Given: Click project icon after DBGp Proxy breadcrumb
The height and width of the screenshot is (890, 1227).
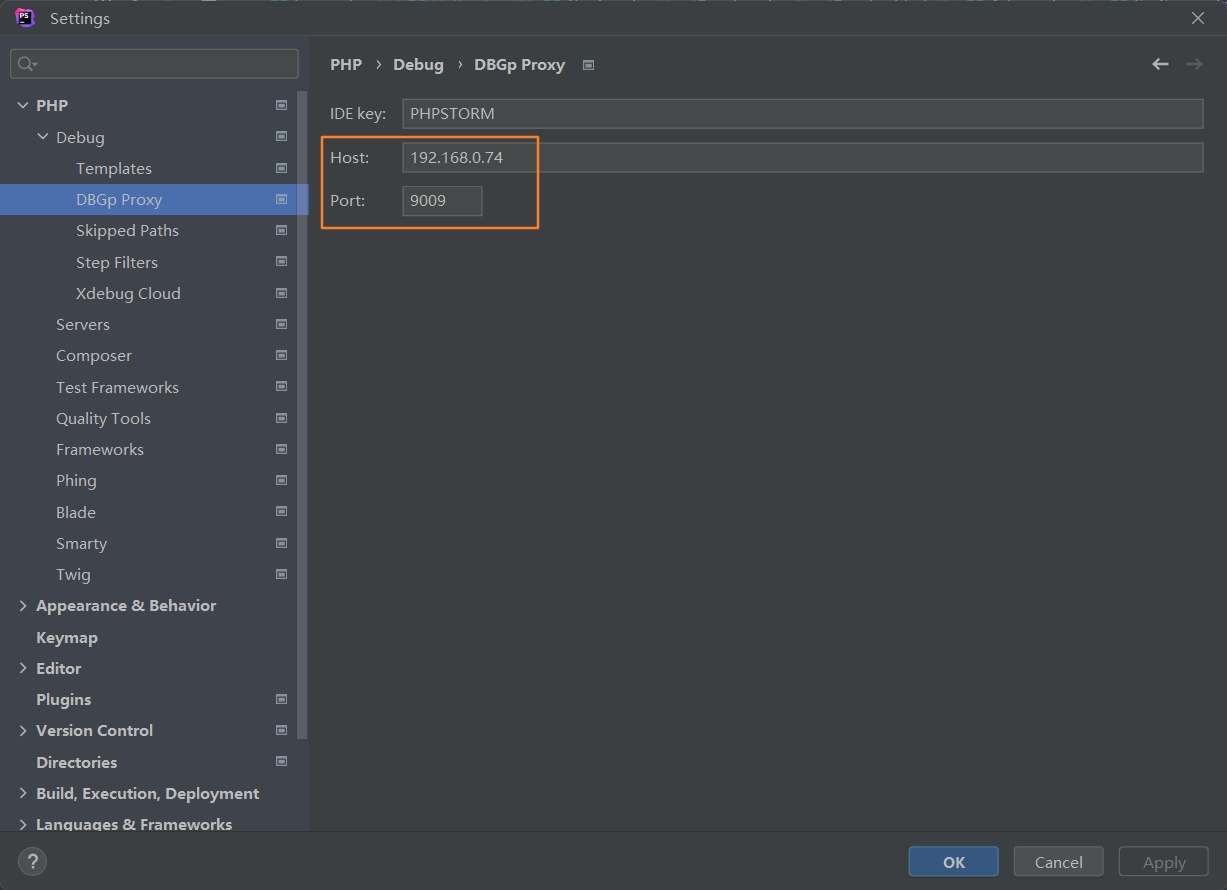Looking at the screenshot, I should tap(588, 65).
